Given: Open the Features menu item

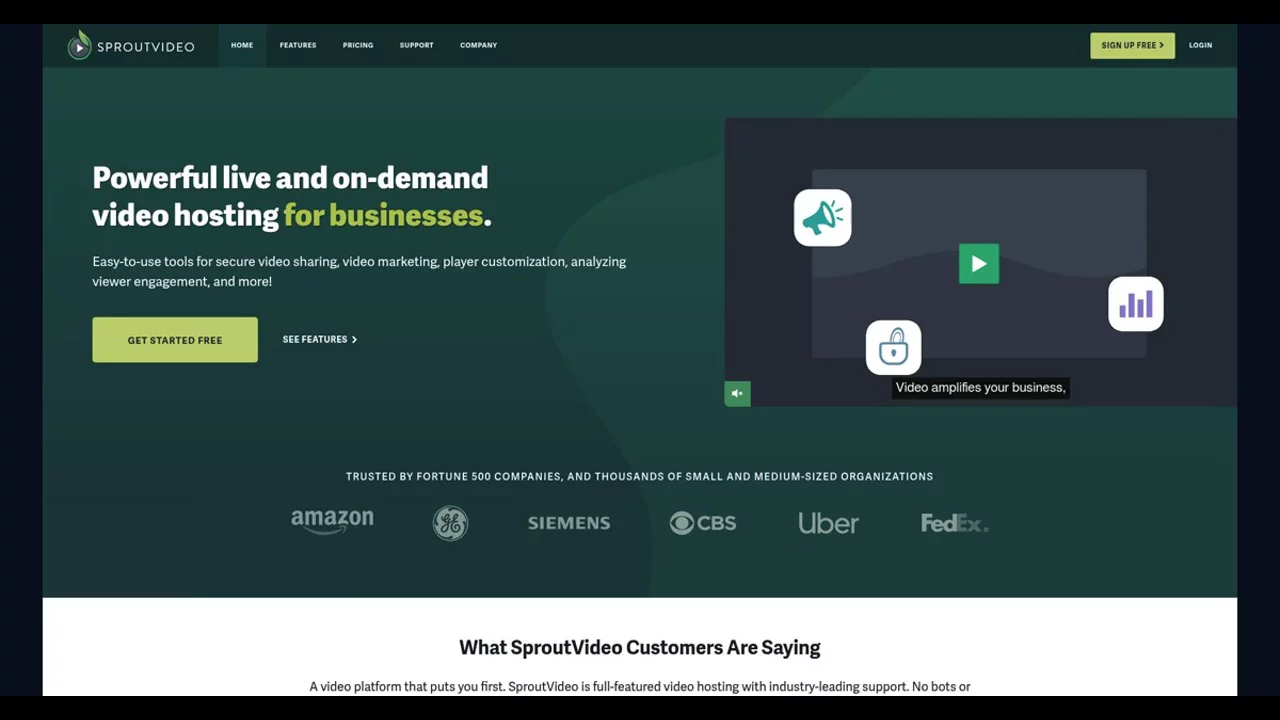Looking at the screenshot, I should click(298, 45).
